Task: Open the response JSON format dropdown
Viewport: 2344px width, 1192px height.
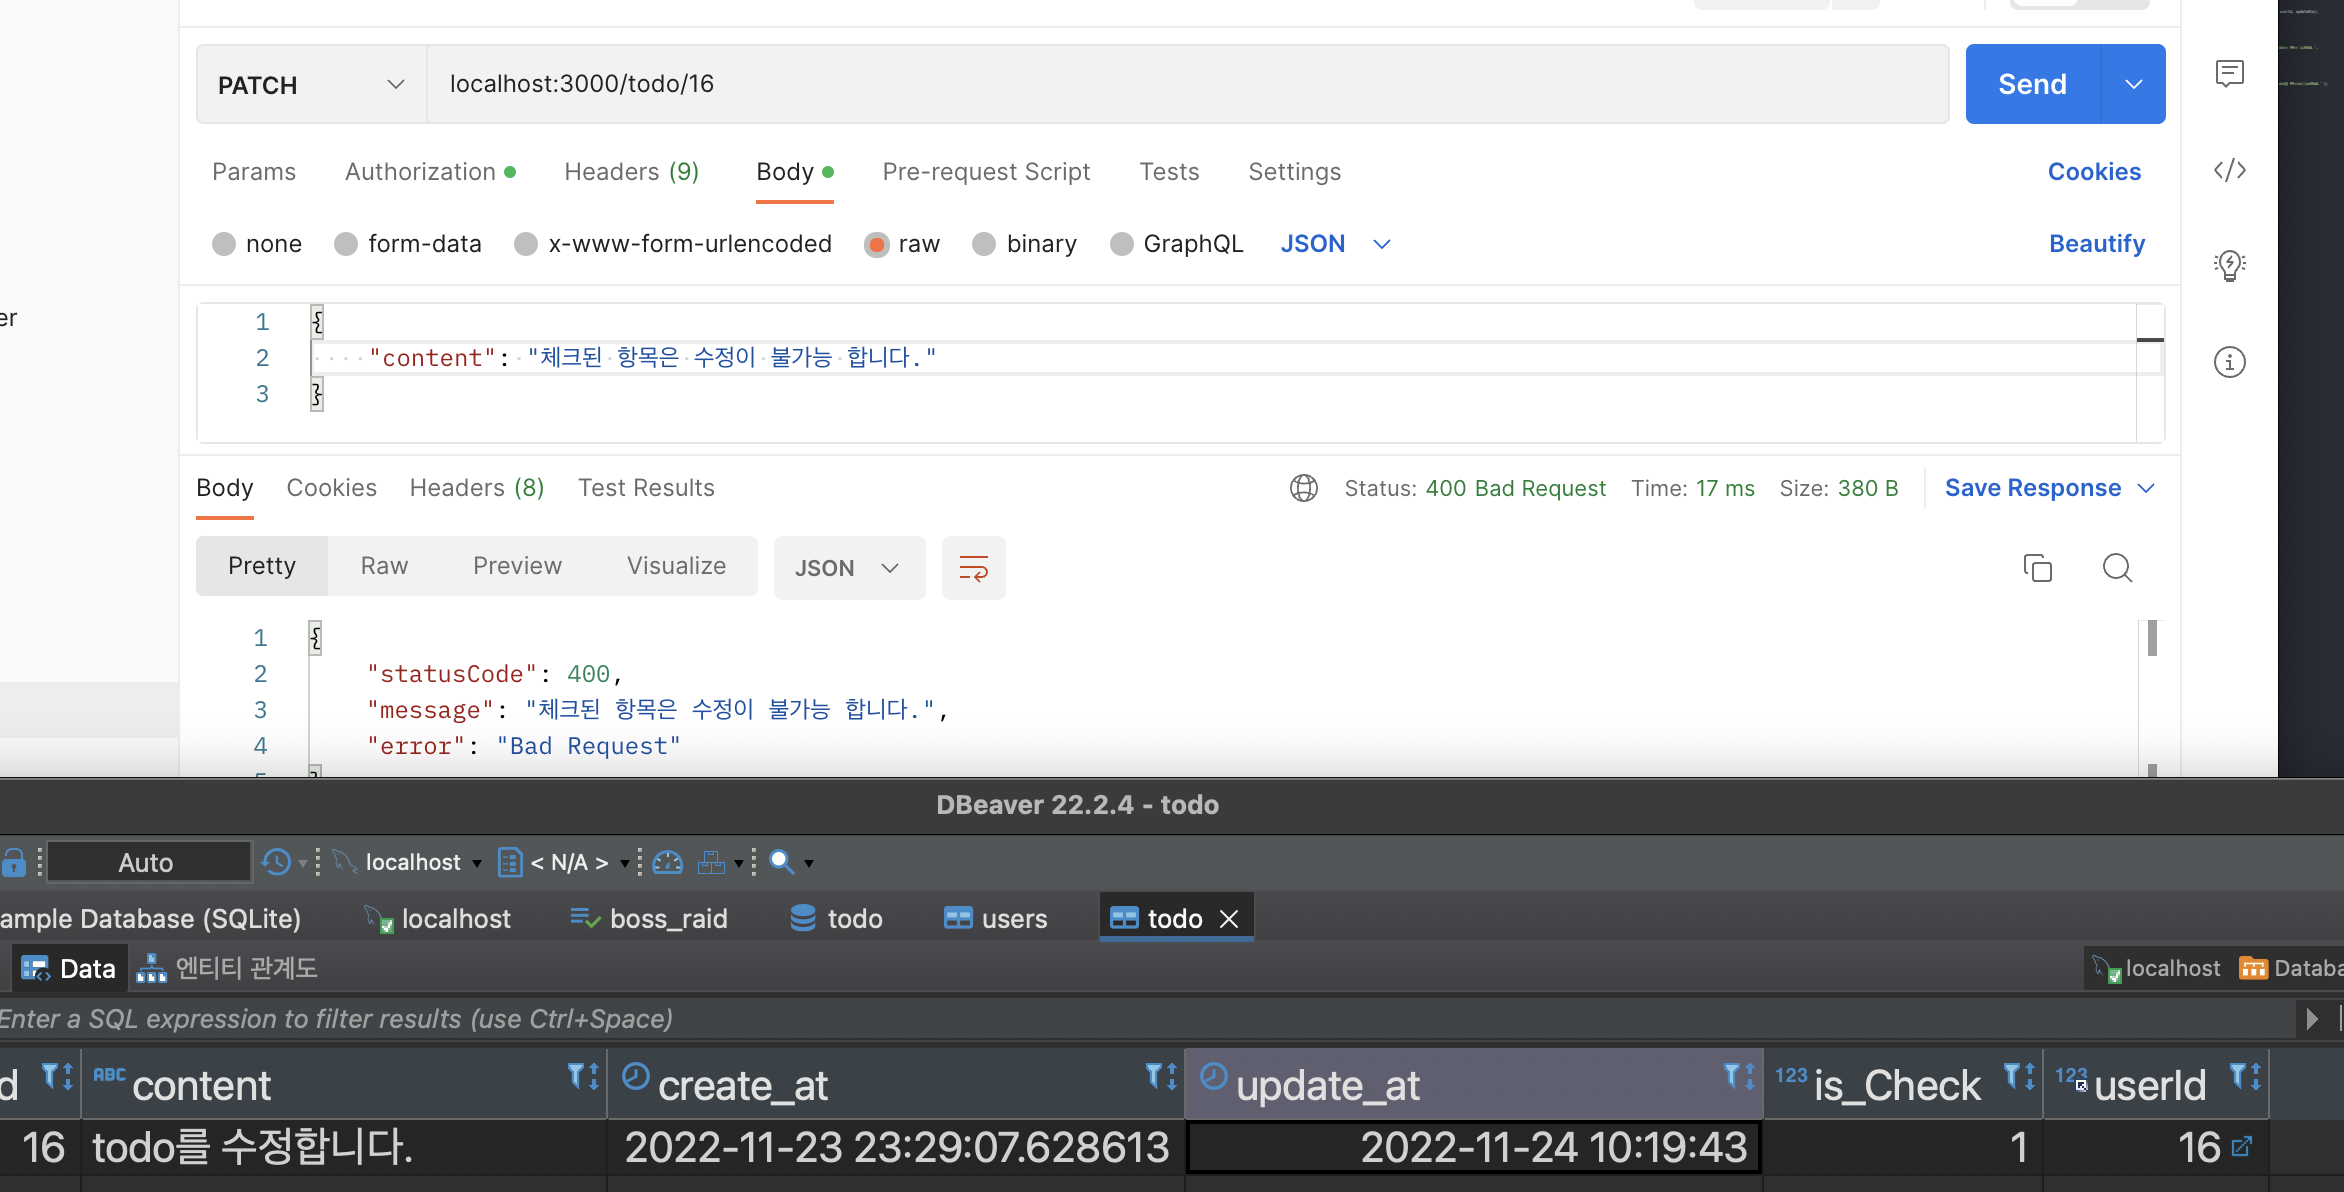Action: (x=848, y=568)
